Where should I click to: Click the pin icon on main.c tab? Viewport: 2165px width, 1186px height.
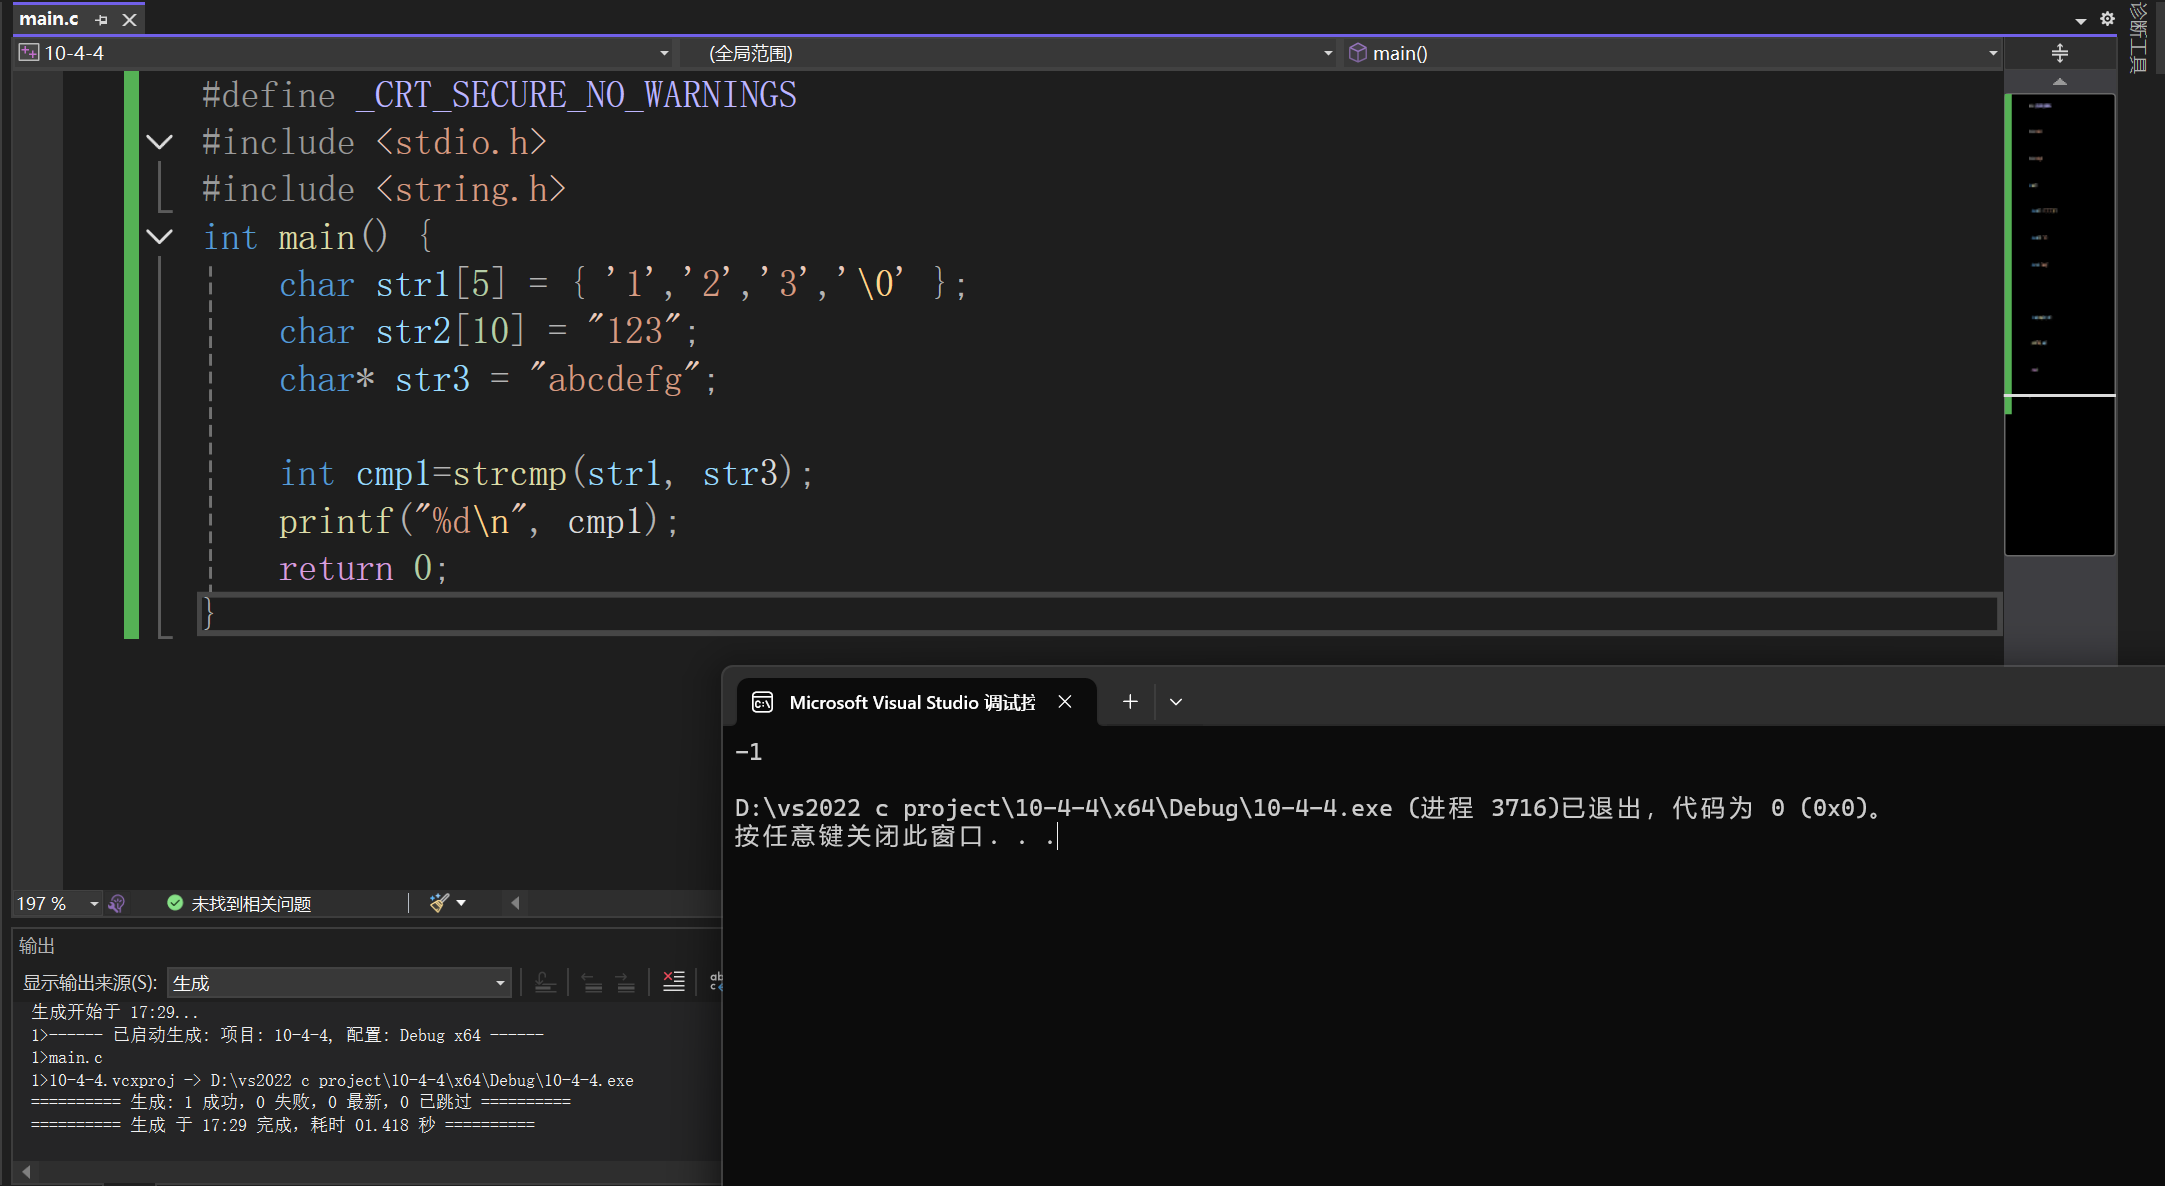click(x=101, y=20)
